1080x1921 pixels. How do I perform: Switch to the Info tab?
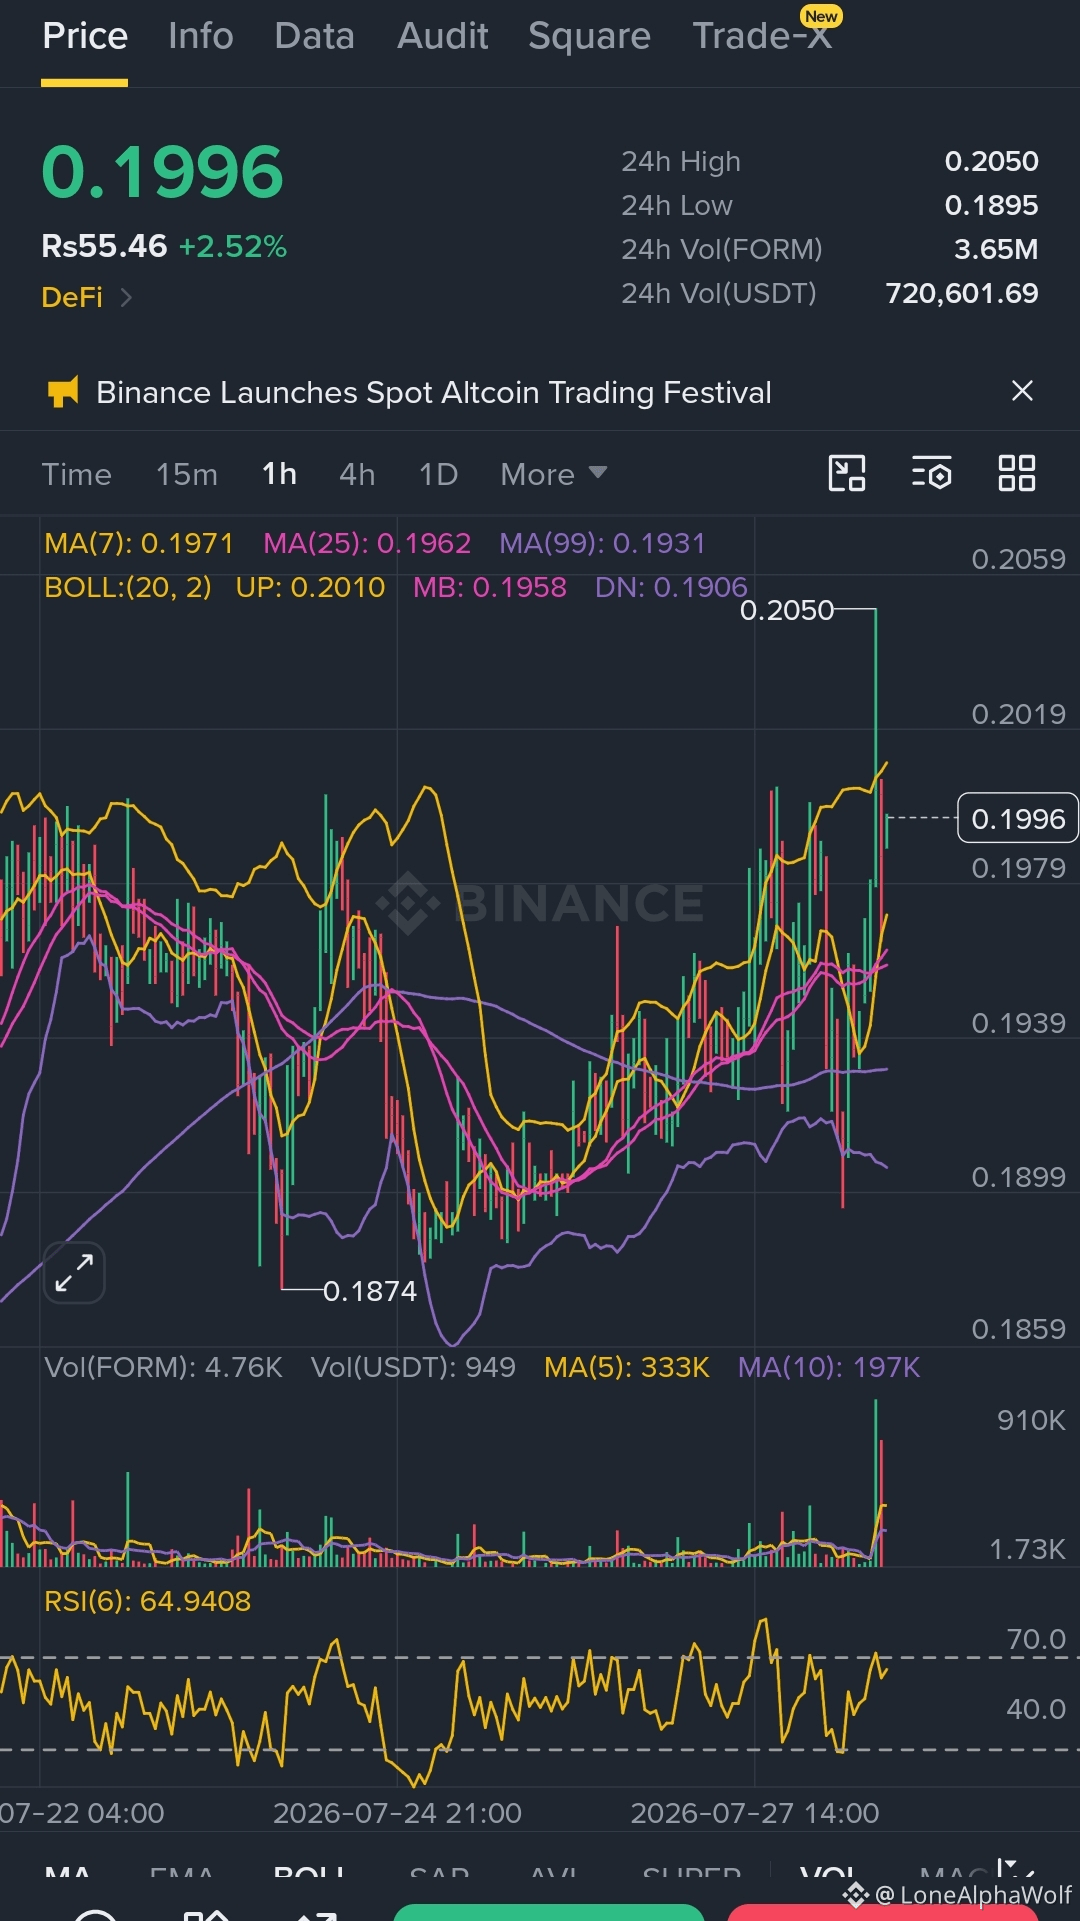tap(201, 36)
